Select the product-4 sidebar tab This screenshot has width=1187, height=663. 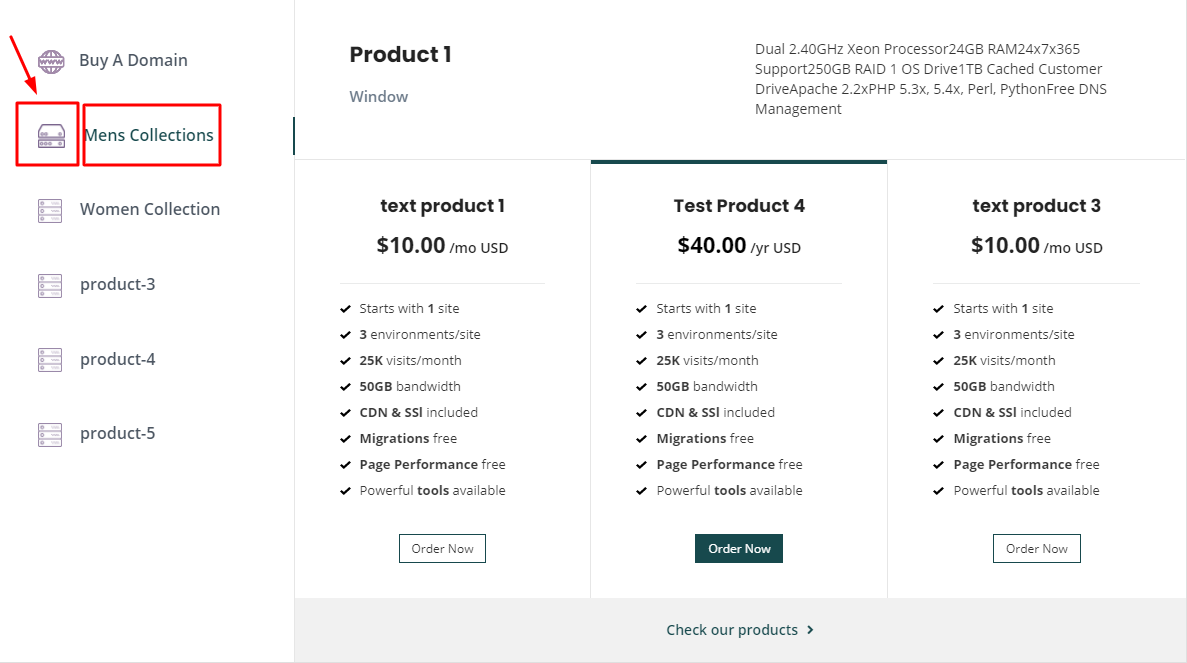(118, 359)
